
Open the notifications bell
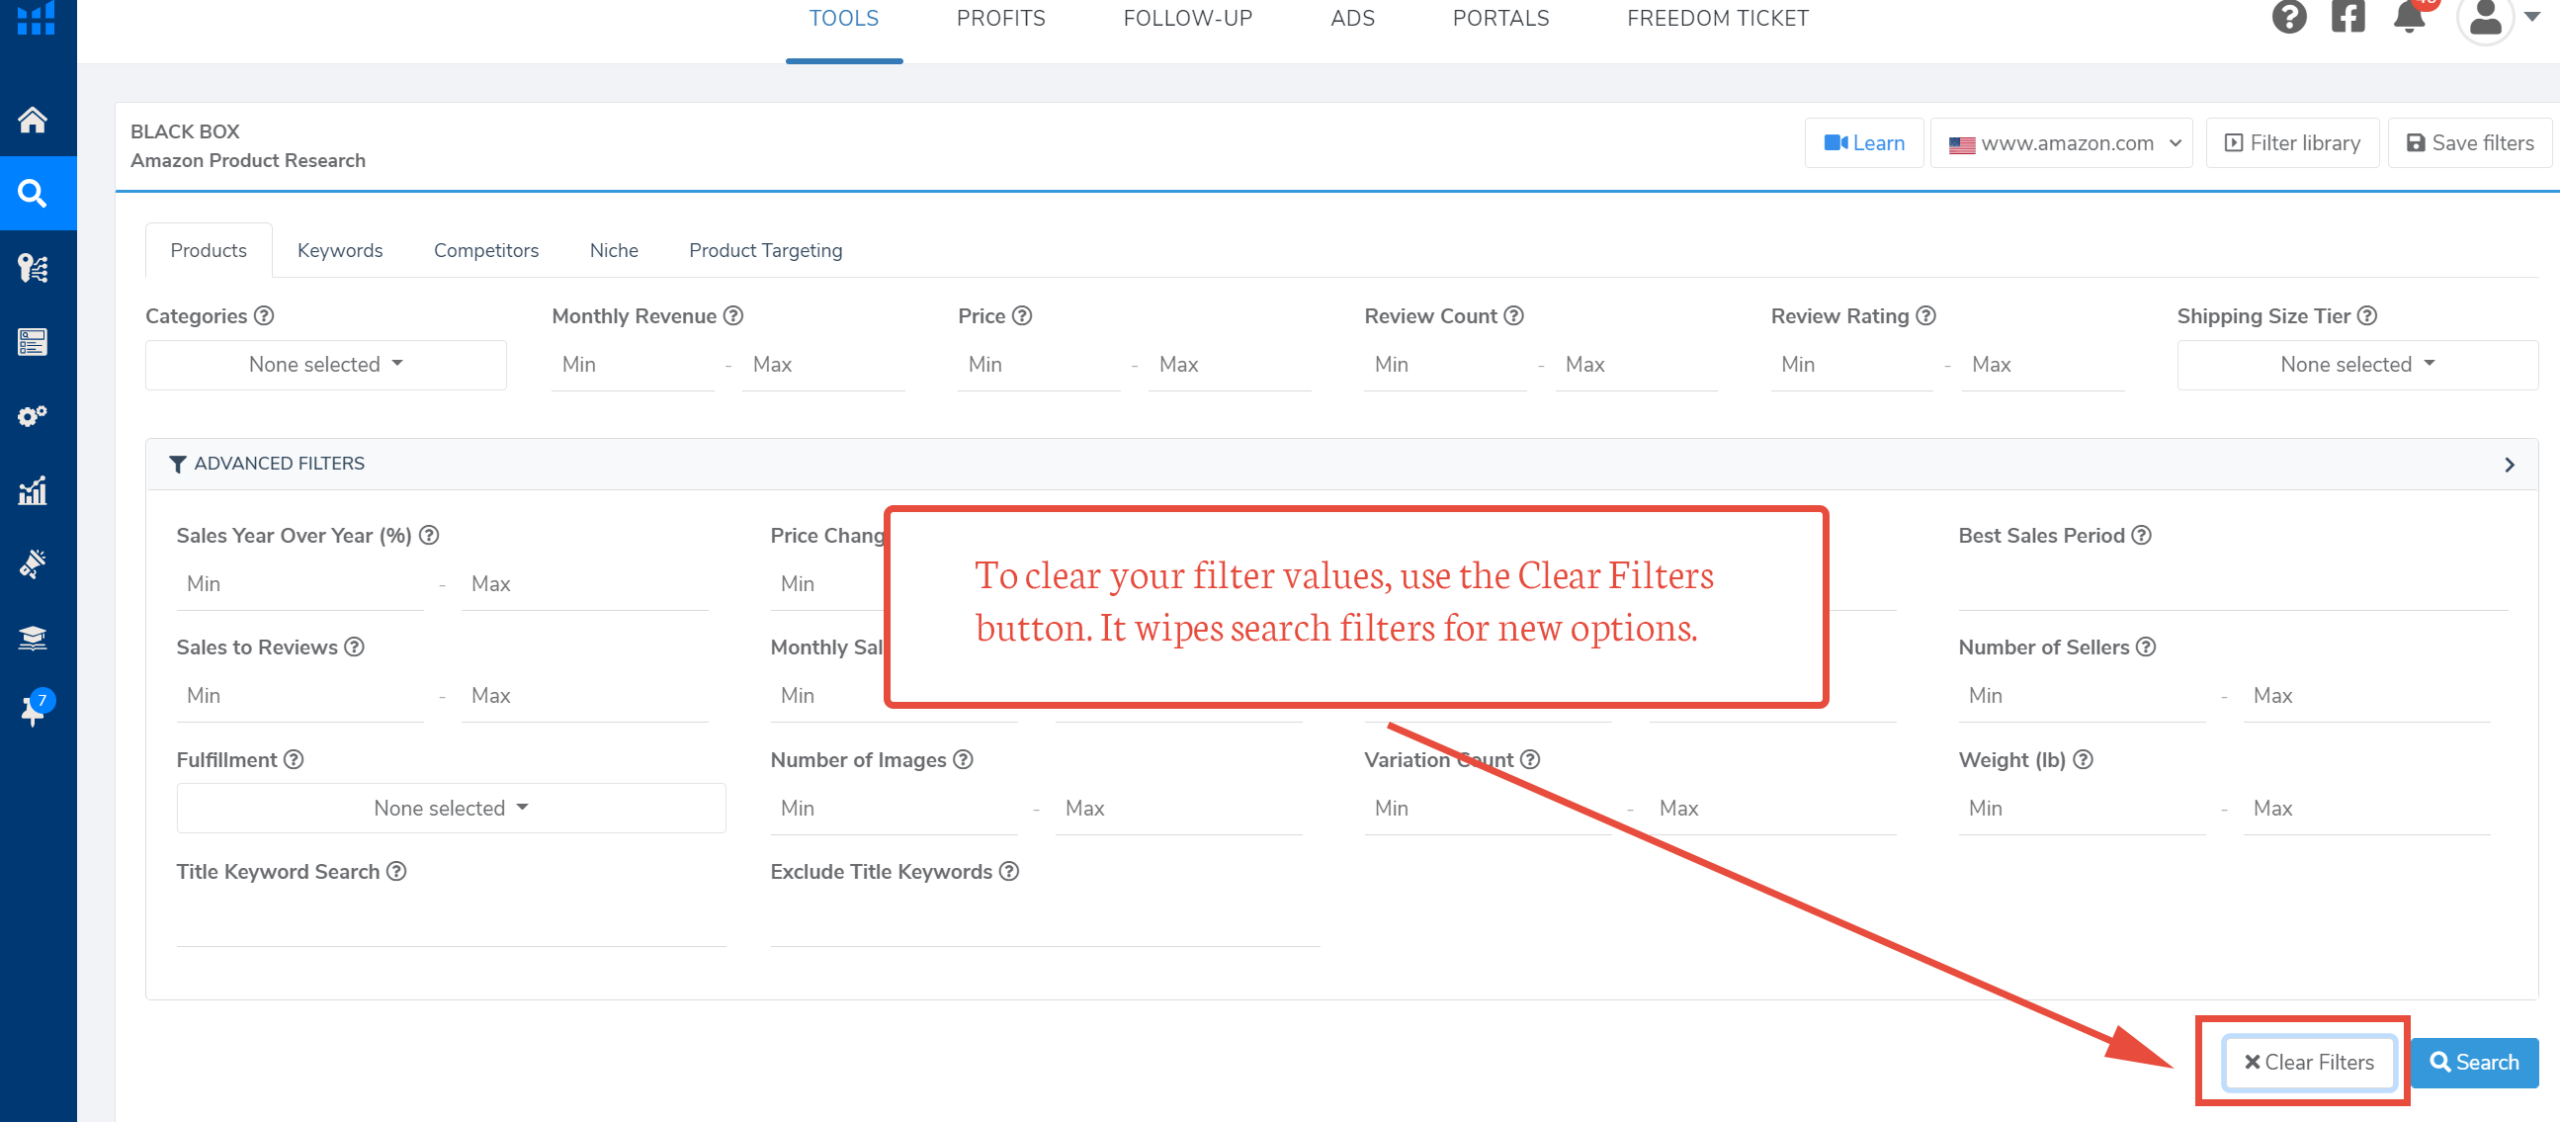point(2410,18)
